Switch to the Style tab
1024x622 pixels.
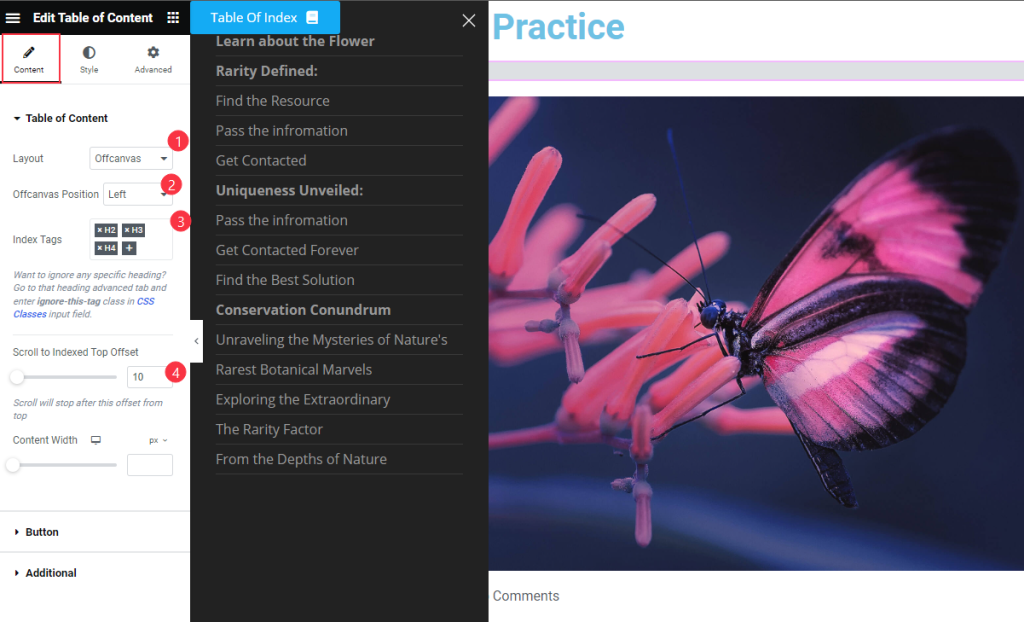[x=89, y=59]
